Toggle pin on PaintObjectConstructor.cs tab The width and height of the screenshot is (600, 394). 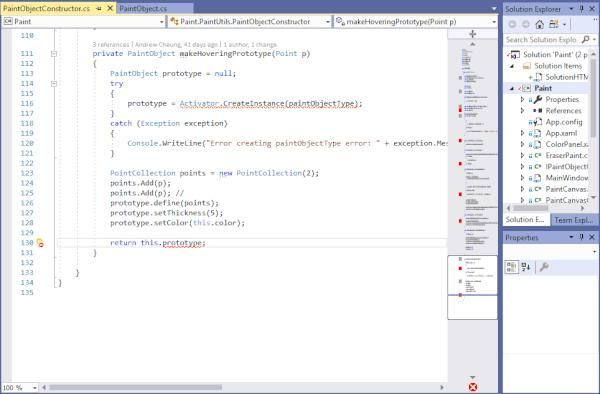click(x=99, y=8)
